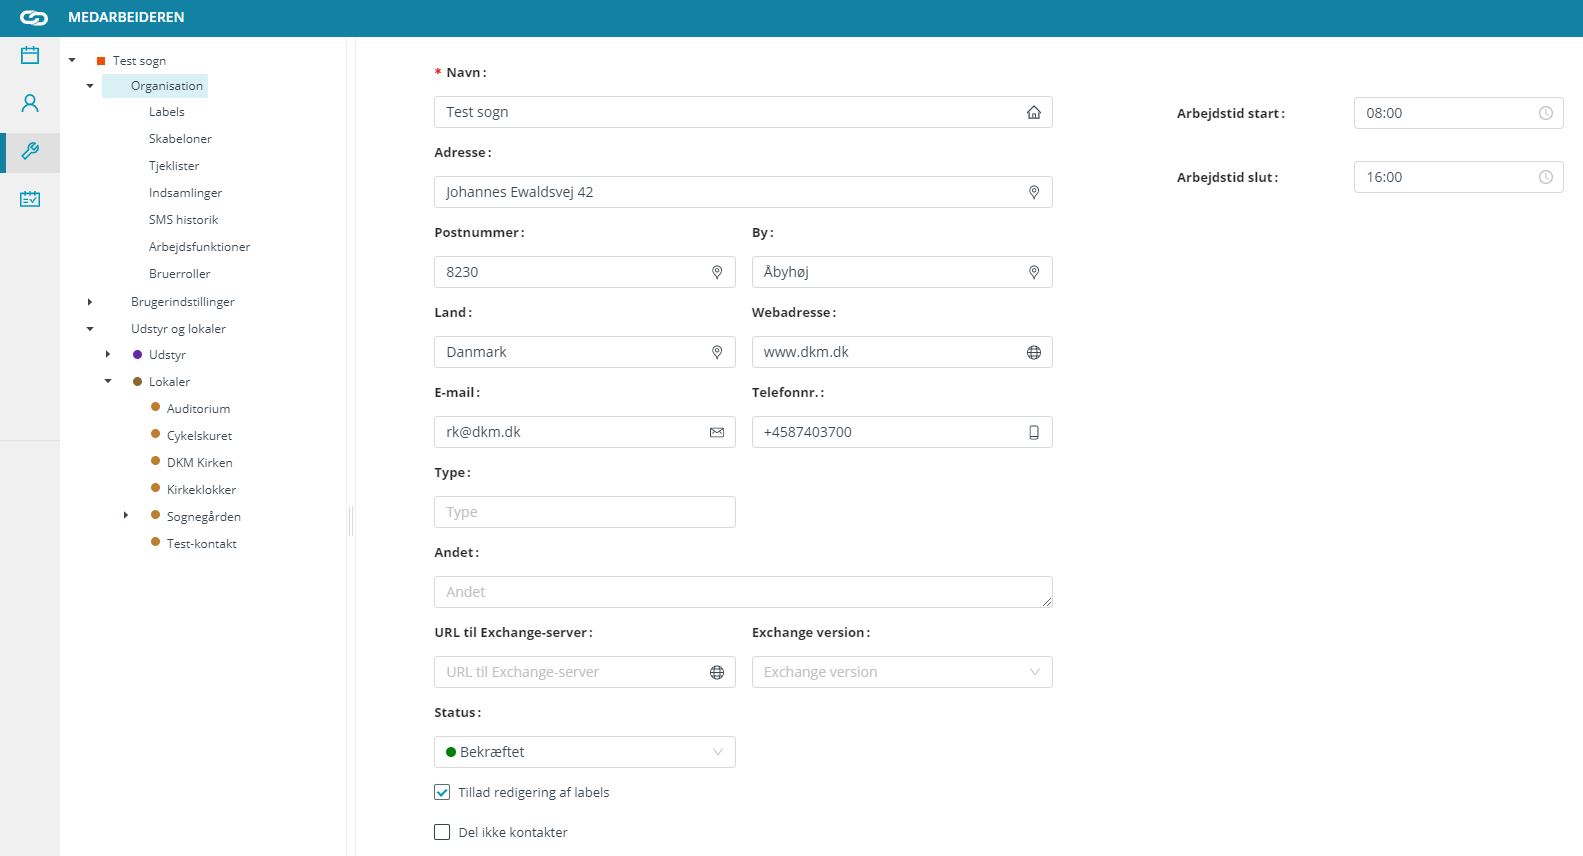Open SMS historik in the tree
This screenshot has width=1583, height=856.
(x=183, y=220)
